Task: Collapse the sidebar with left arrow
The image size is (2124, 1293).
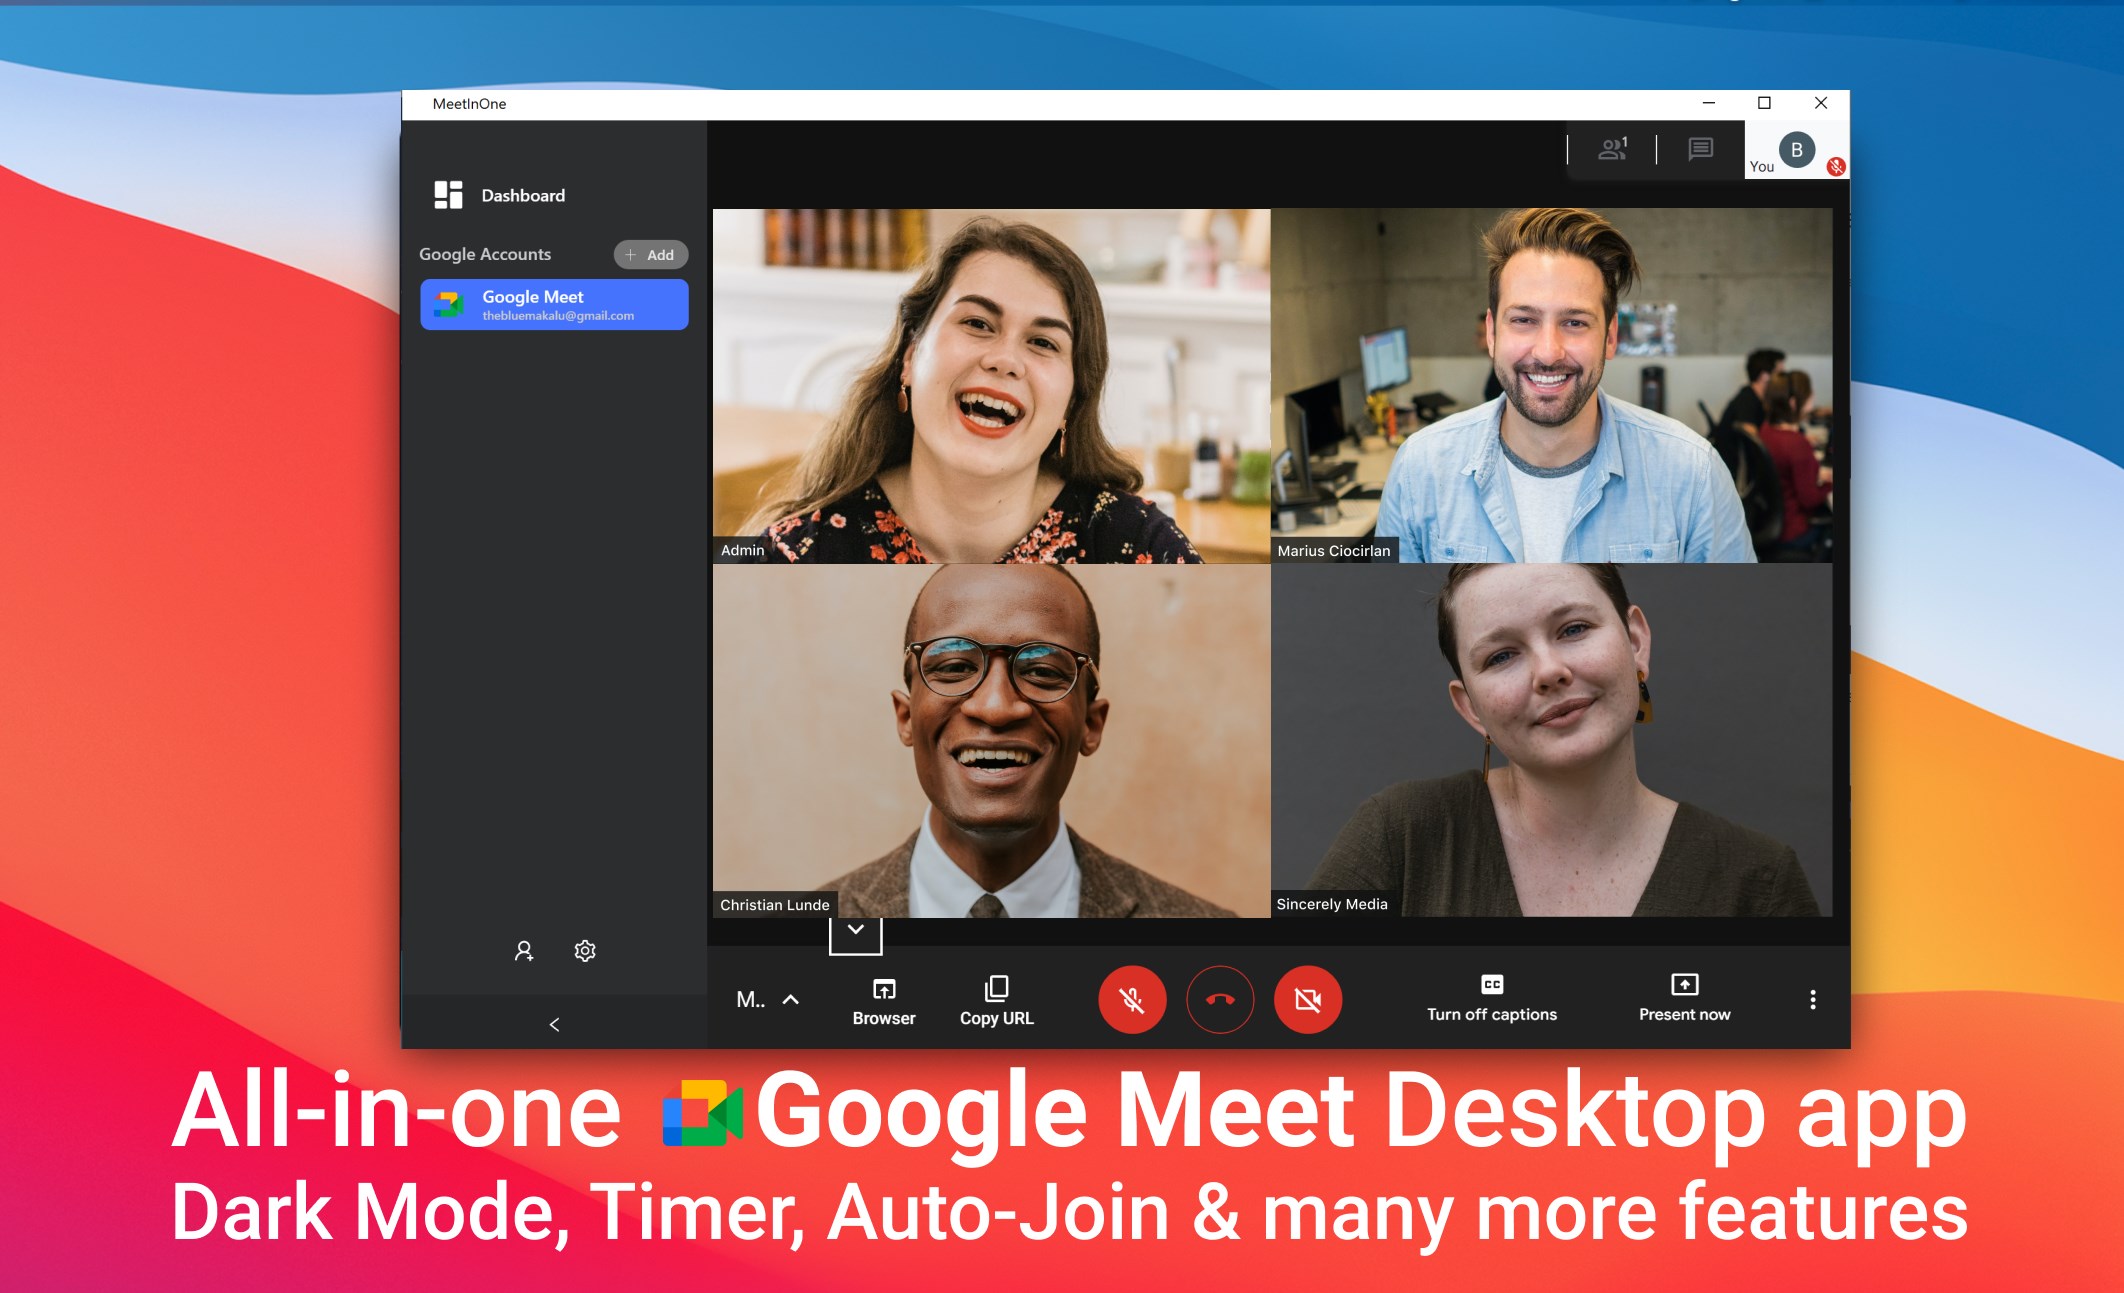Action: pyautogui.click(x=554, y=1024)
